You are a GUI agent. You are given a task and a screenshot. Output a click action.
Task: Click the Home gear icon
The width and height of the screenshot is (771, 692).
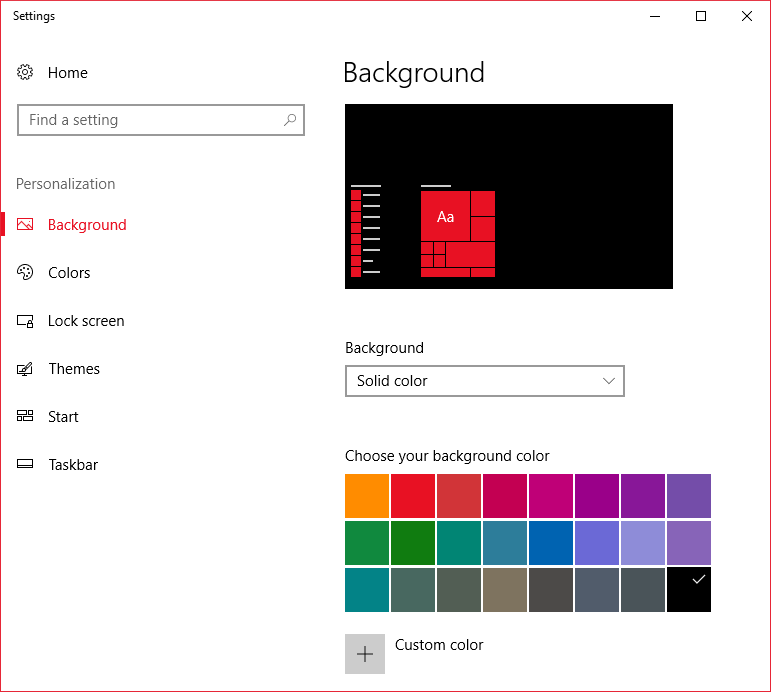tap(25, 73)
